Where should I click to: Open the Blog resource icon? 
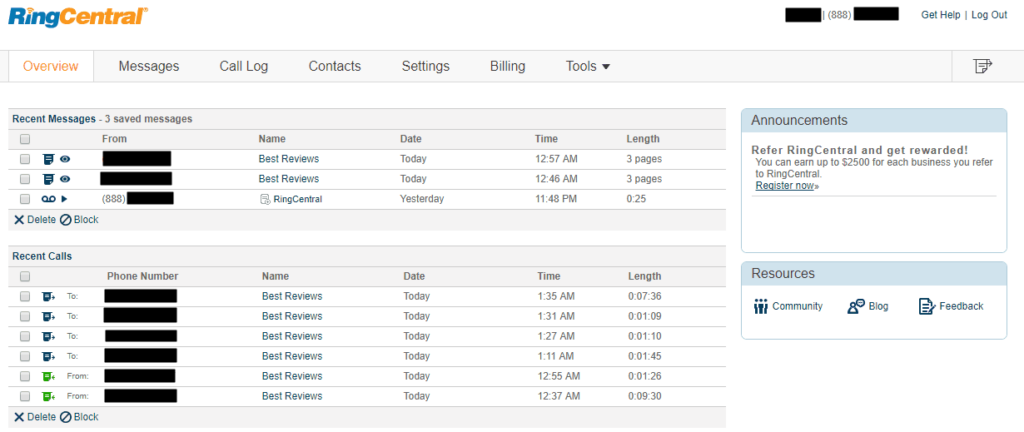click(x=856, y=306)
